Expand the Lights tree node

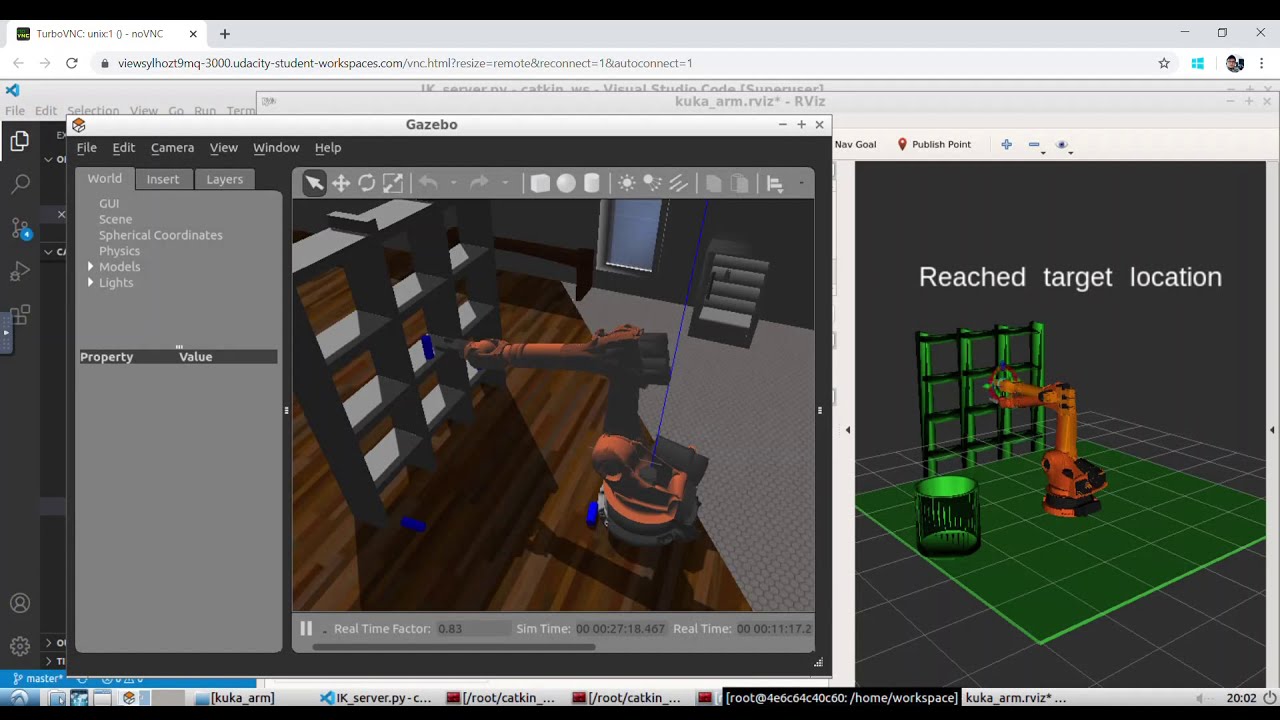pyautogui.click(x=91, y=283)
